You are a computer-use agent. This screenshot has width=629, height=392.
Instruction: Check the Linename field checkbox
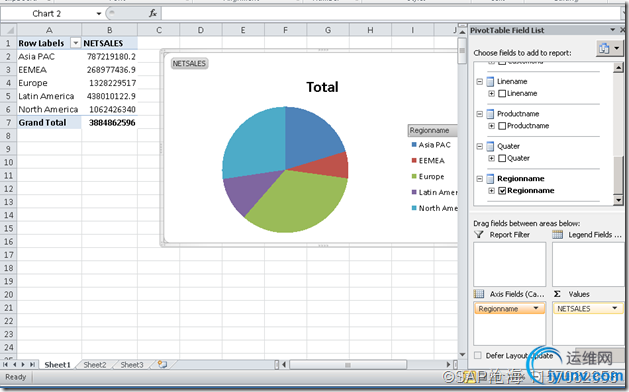pos(502,93)
